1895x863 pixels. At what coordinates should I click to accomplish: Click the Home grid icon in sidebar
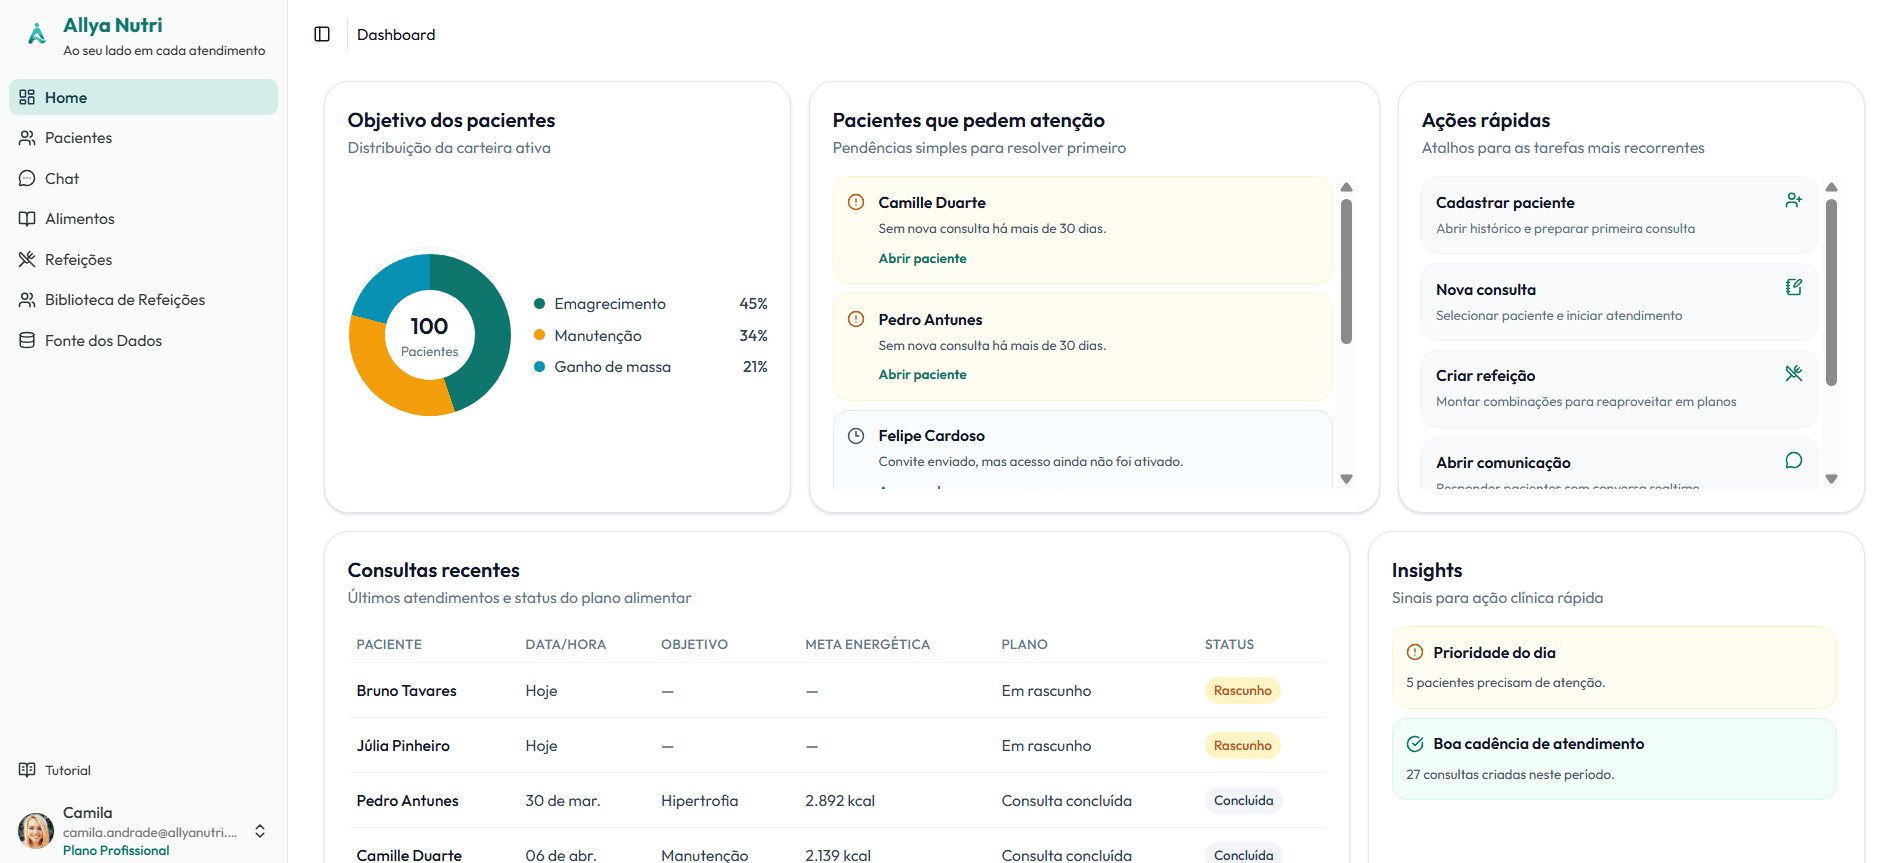(x=27, y=97)
